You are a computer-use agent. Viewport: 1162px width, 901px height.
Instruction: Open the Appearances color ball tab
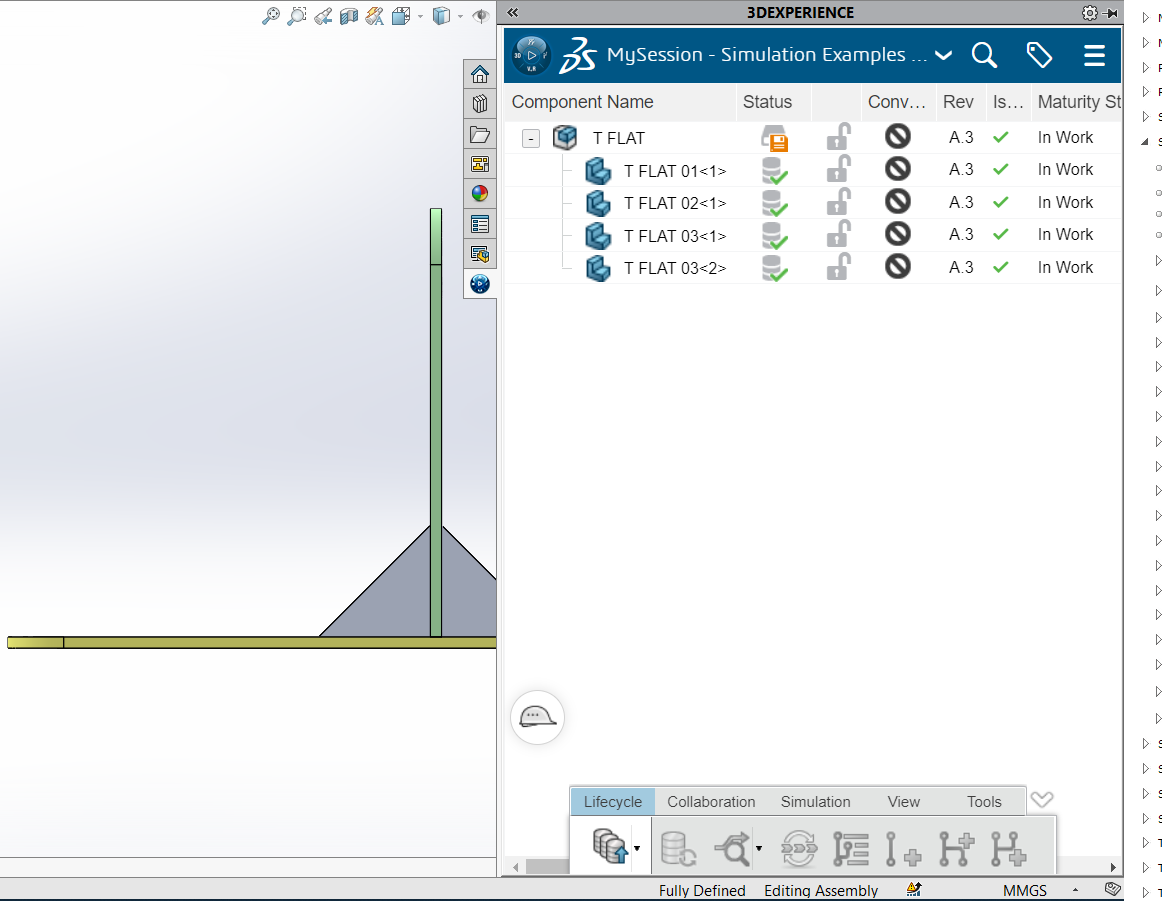pos(480,193)
